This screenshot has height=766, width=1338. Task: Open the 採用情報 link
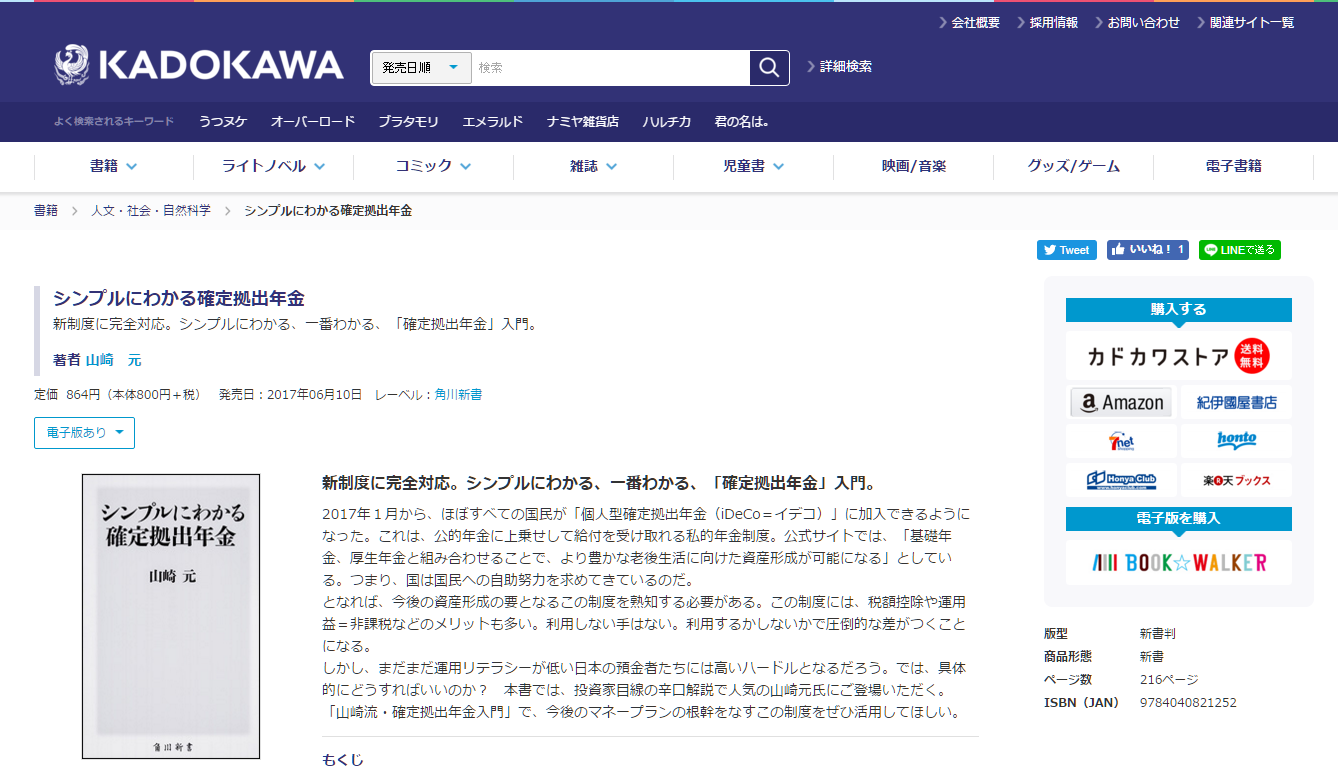pos(1053,22)
